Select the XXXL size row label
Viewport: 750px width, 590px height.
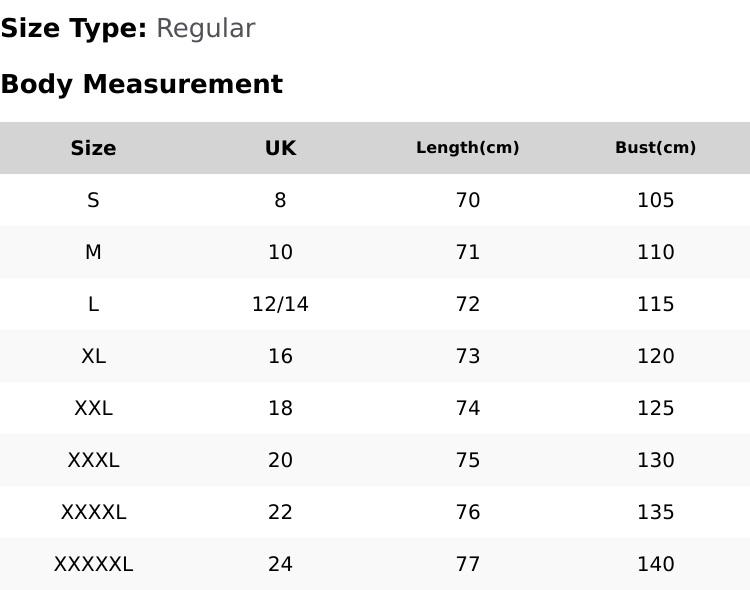point(93,460)
